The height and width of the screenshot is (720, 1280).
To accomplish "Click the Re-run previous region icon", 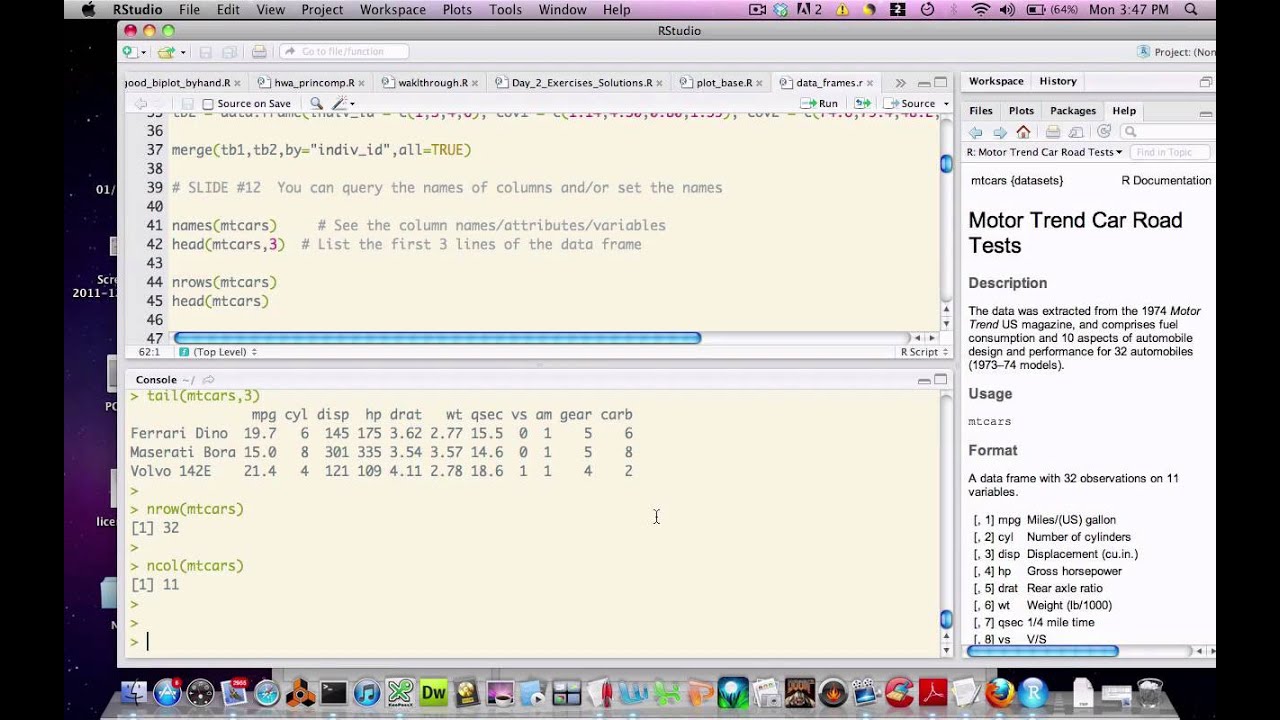I will (862, 103).
